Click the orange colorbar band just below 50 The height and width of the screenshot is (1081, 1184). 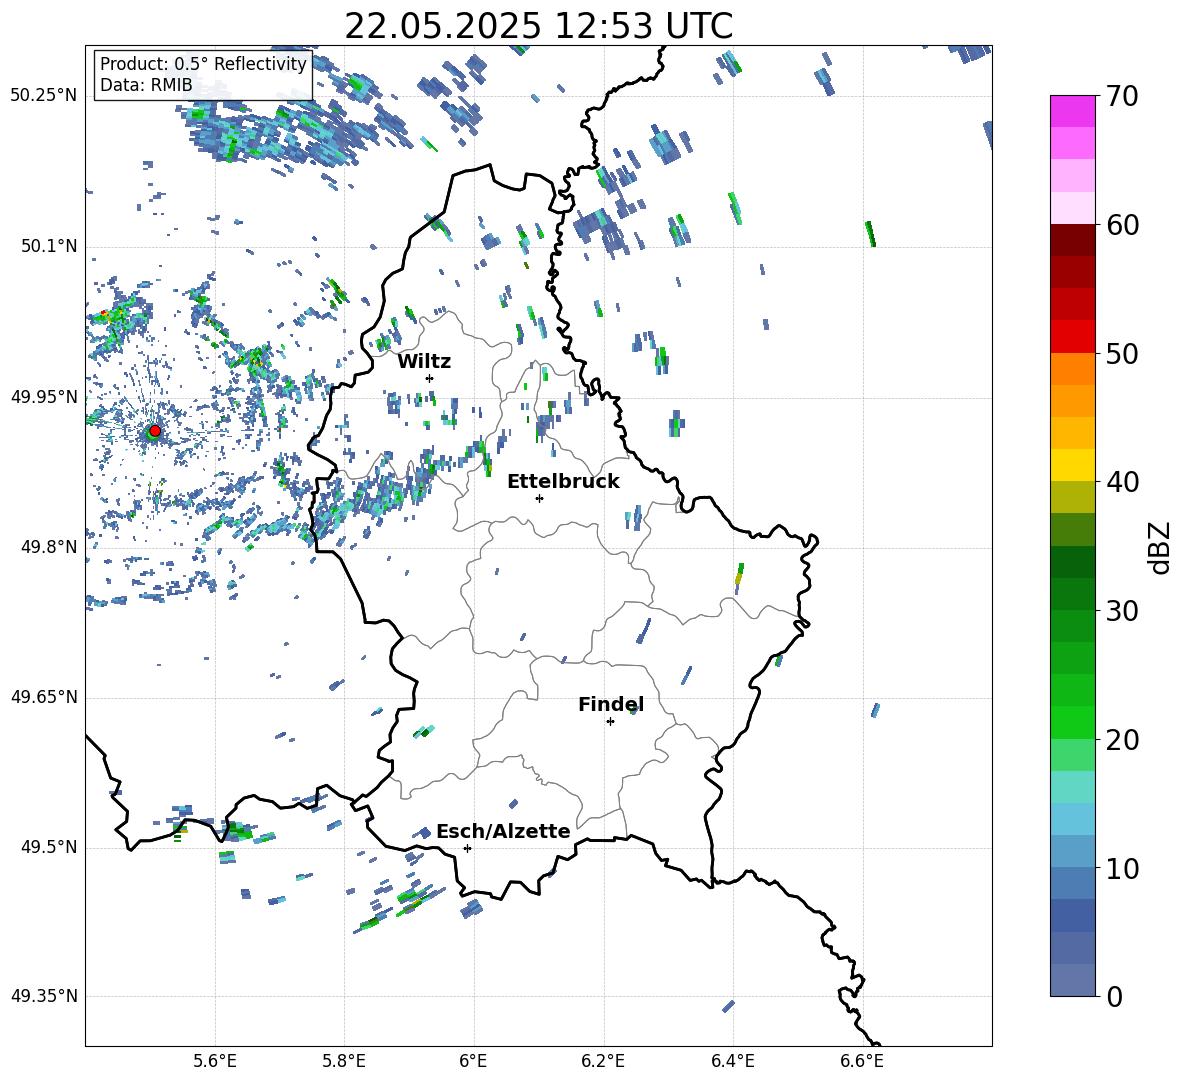[1072, 369]
